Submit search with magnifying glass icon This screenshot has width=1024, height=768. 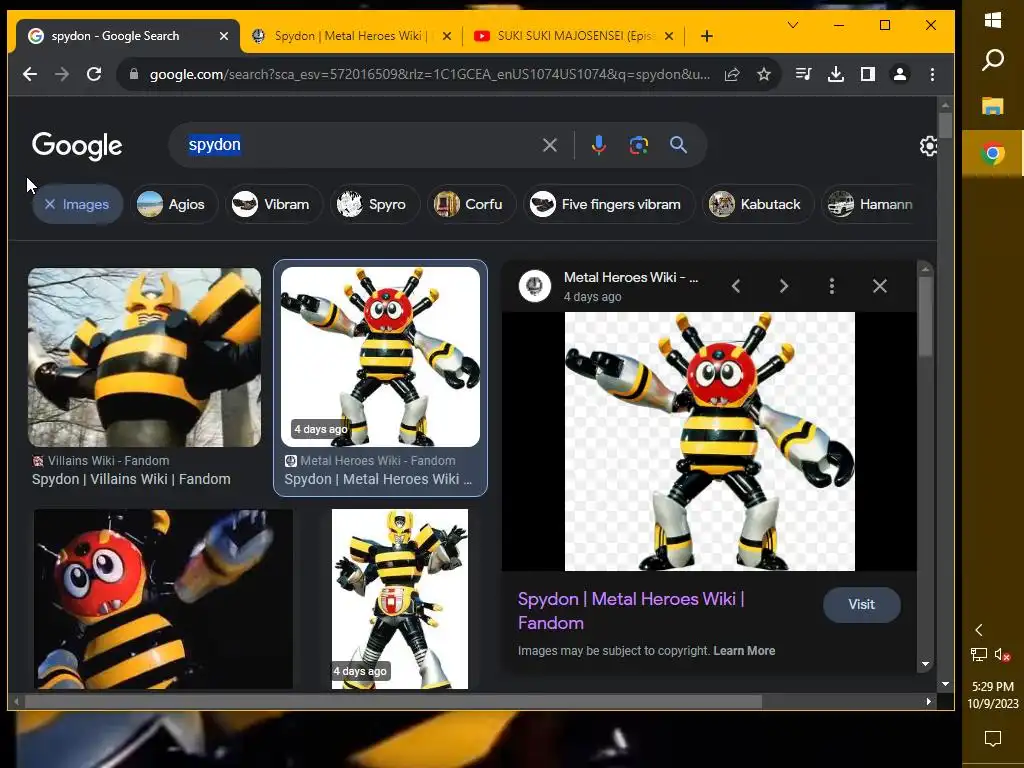[679, 145]
